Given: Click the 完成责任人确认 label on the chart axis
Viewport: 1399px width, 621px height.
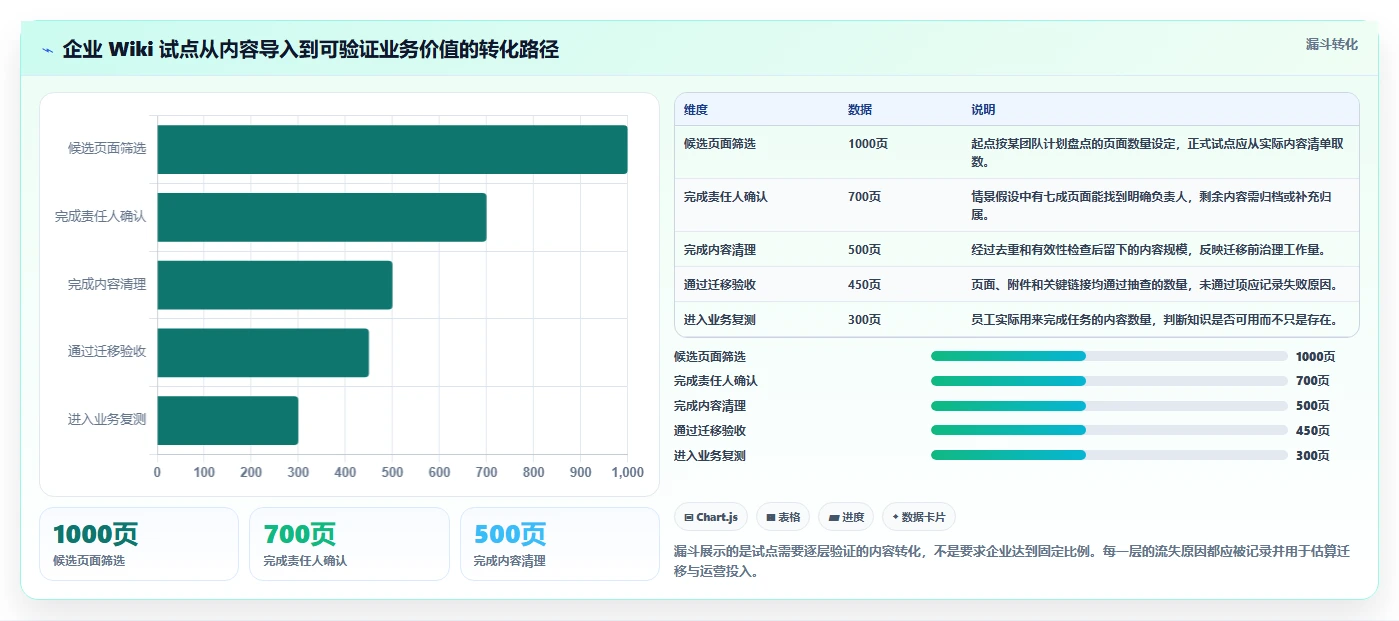Looking at the screenshot, I should coord(100,217).
